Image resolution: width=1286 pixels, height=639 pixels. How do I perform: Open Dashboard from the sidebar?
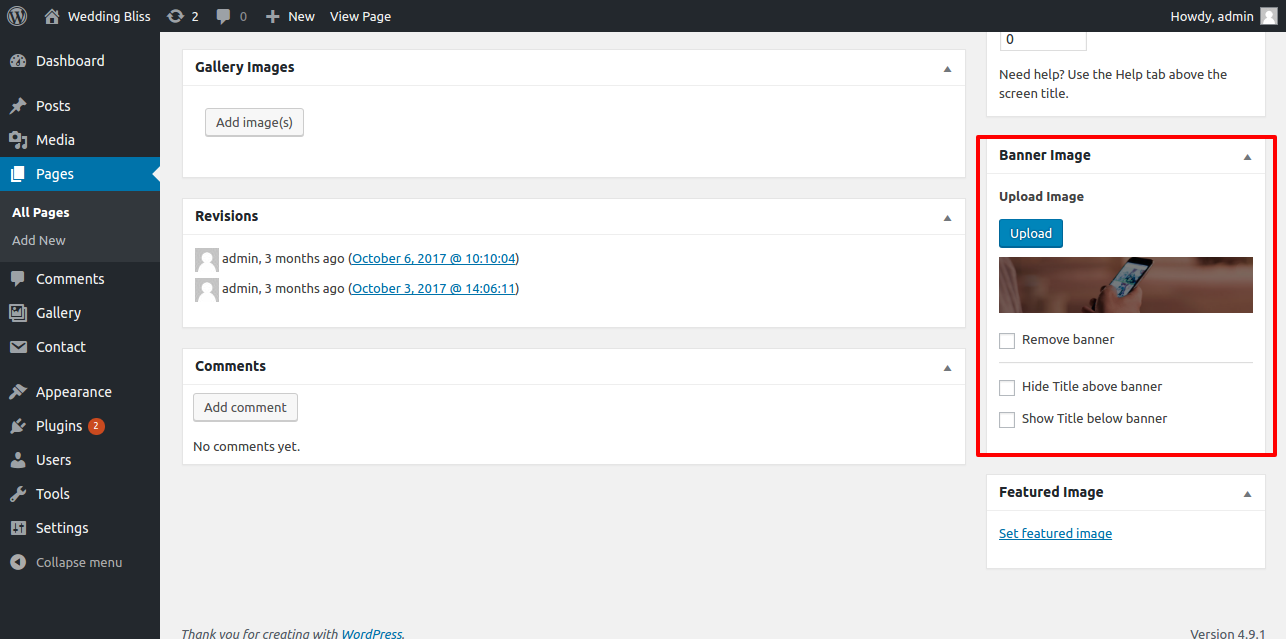pos(69,61)
